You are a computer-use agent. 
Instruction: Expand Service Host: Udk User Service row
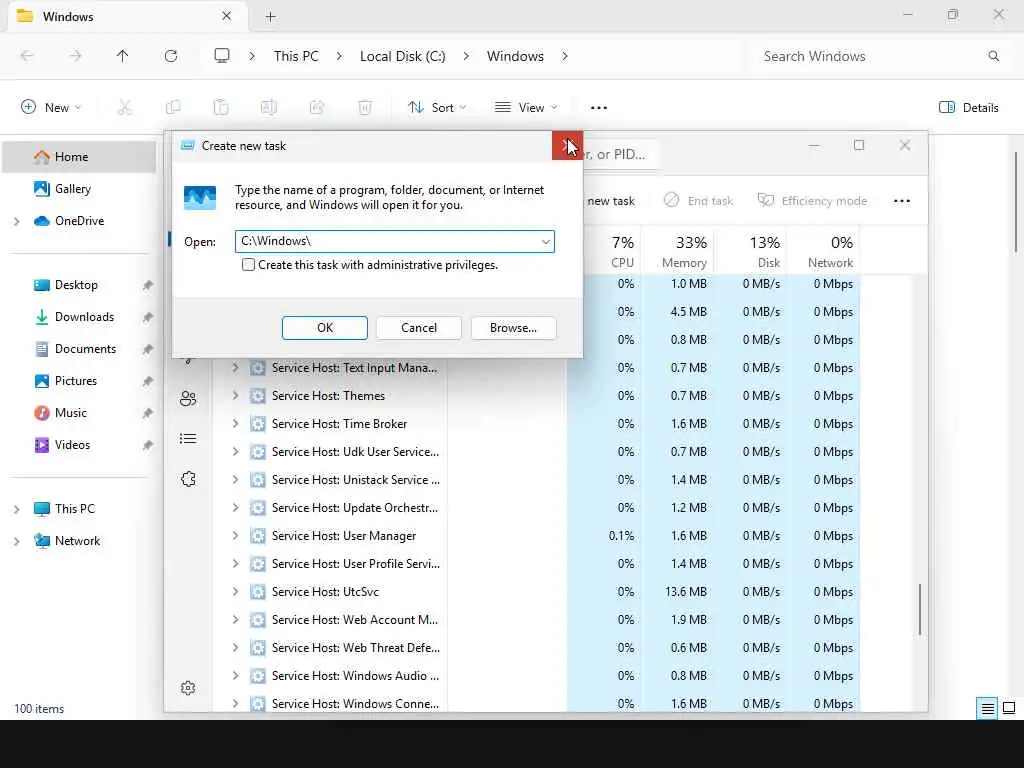(235, 452)
